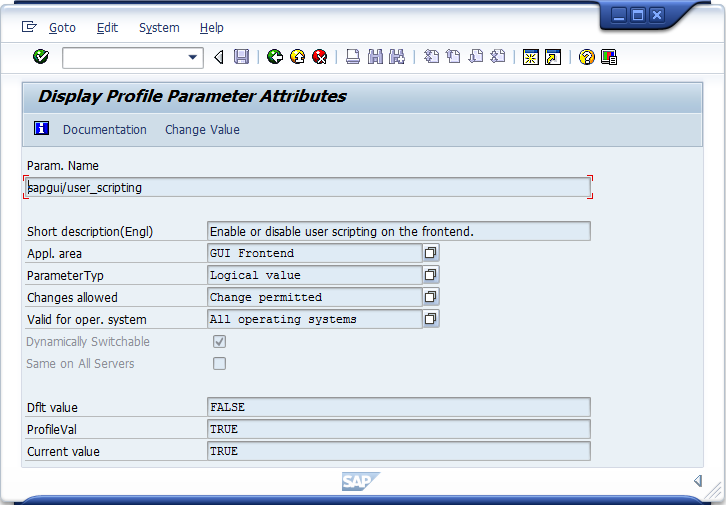Open value help for Appl. area field
The height and width of the screenshot is (505, 726).
(431, 253)
